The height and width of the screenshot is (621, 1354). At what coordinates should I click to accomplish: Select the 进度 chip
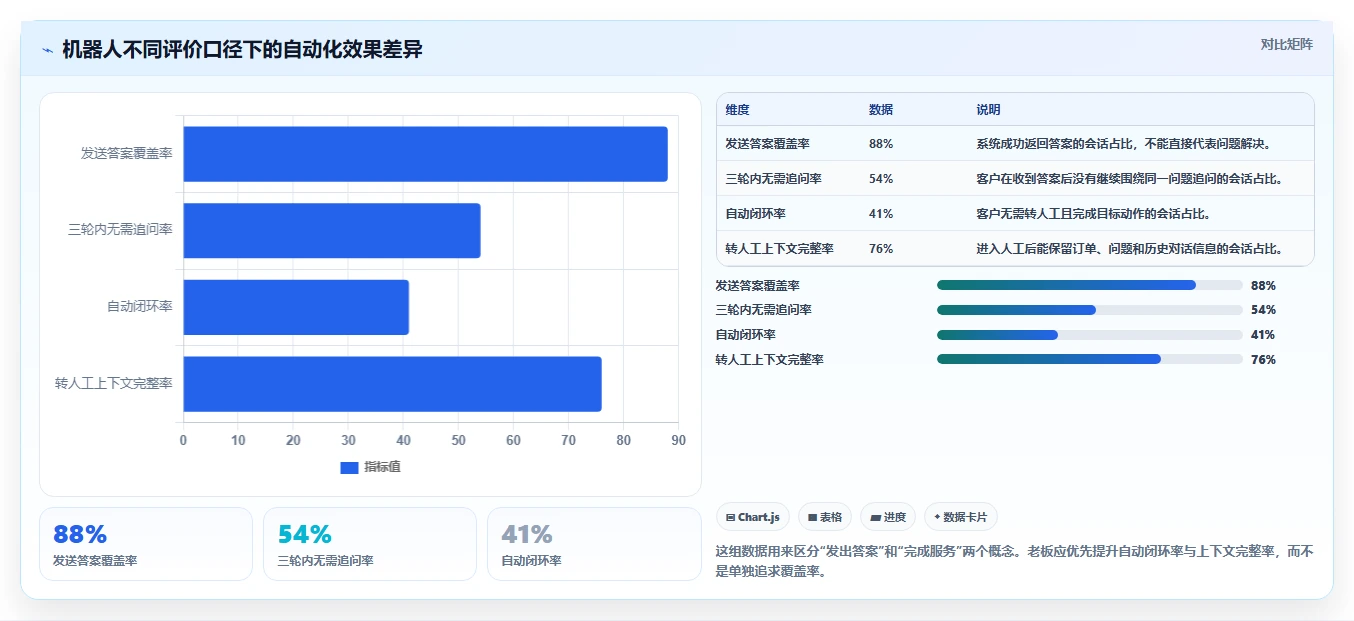tap(888, 517)
